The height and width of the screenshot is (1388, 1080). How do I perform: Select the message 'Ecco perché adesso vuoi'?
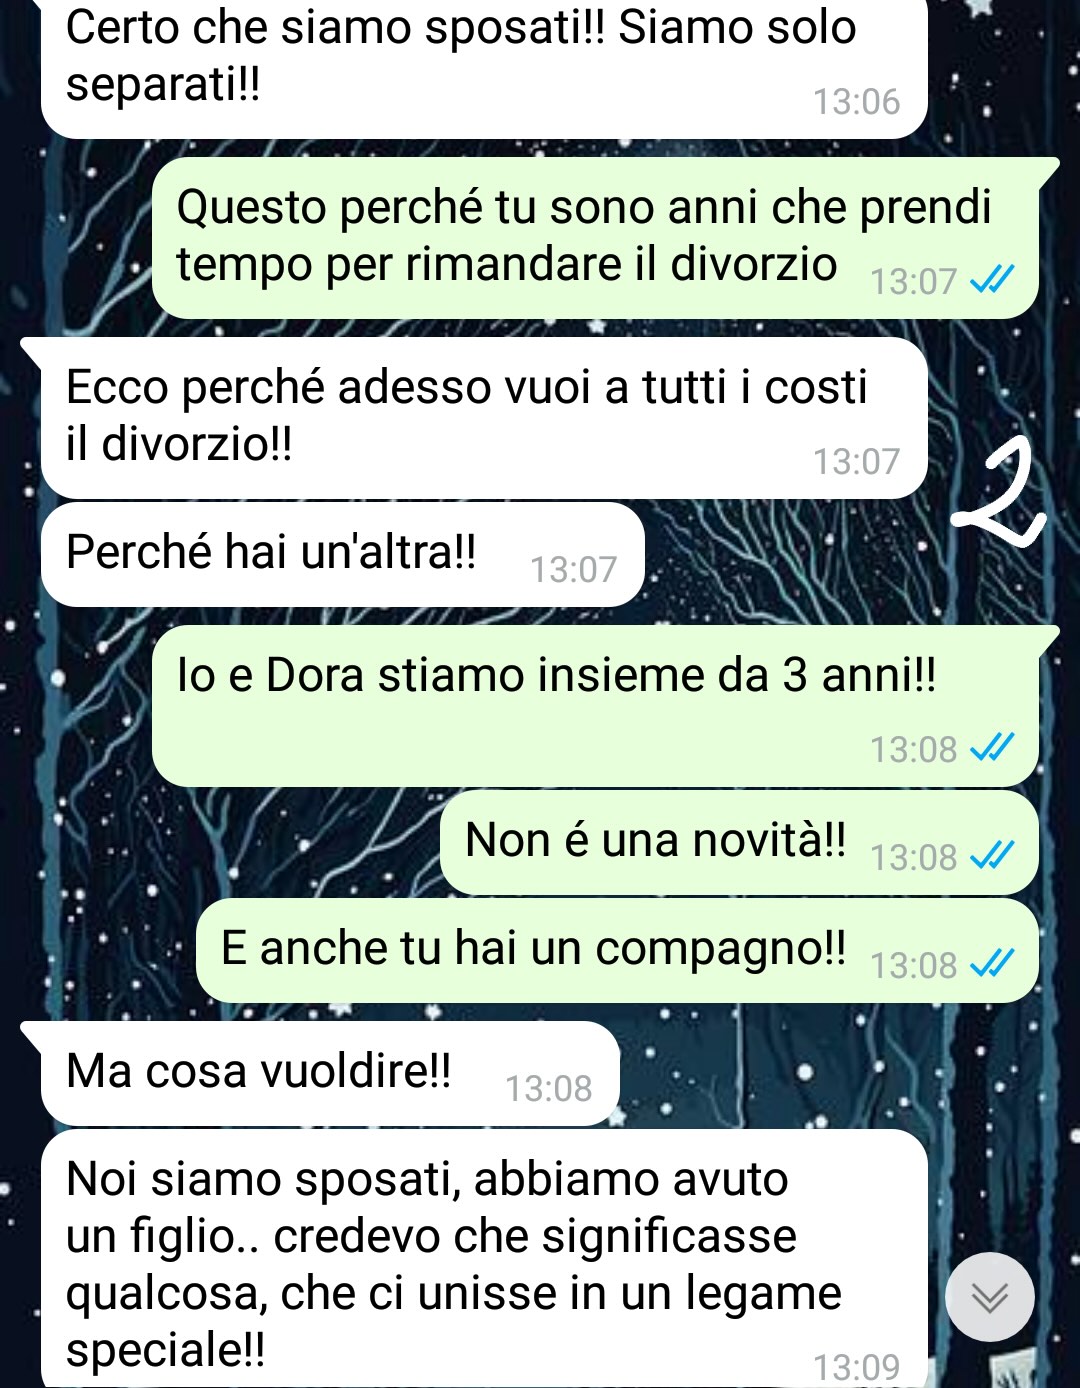(484, 418)
